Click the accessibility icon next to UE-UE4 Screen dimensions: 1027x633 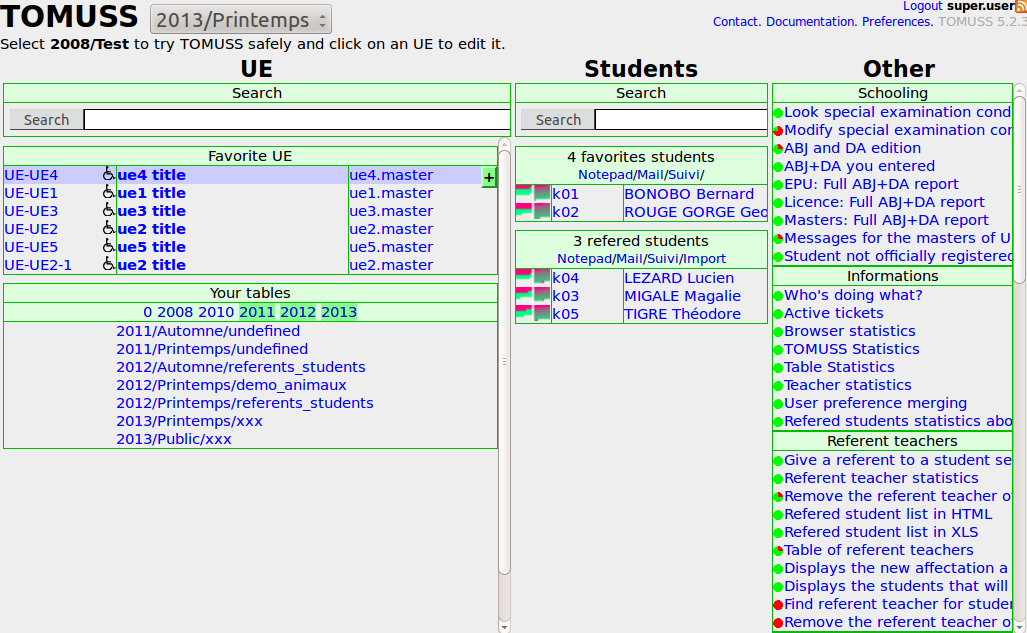click(x=110, y=174)
